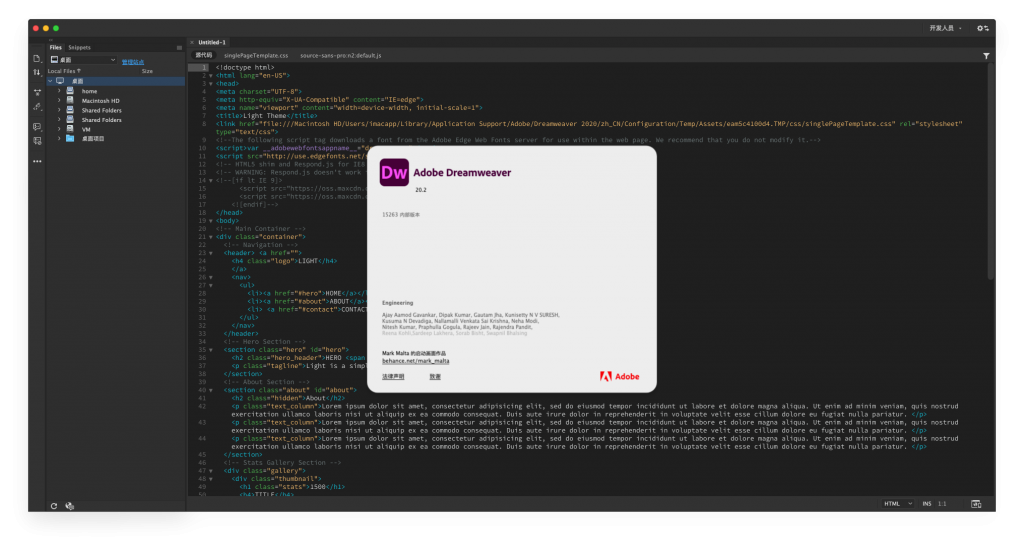
Task: Select the 源代码 source code tab
Action: pos(204,55)
